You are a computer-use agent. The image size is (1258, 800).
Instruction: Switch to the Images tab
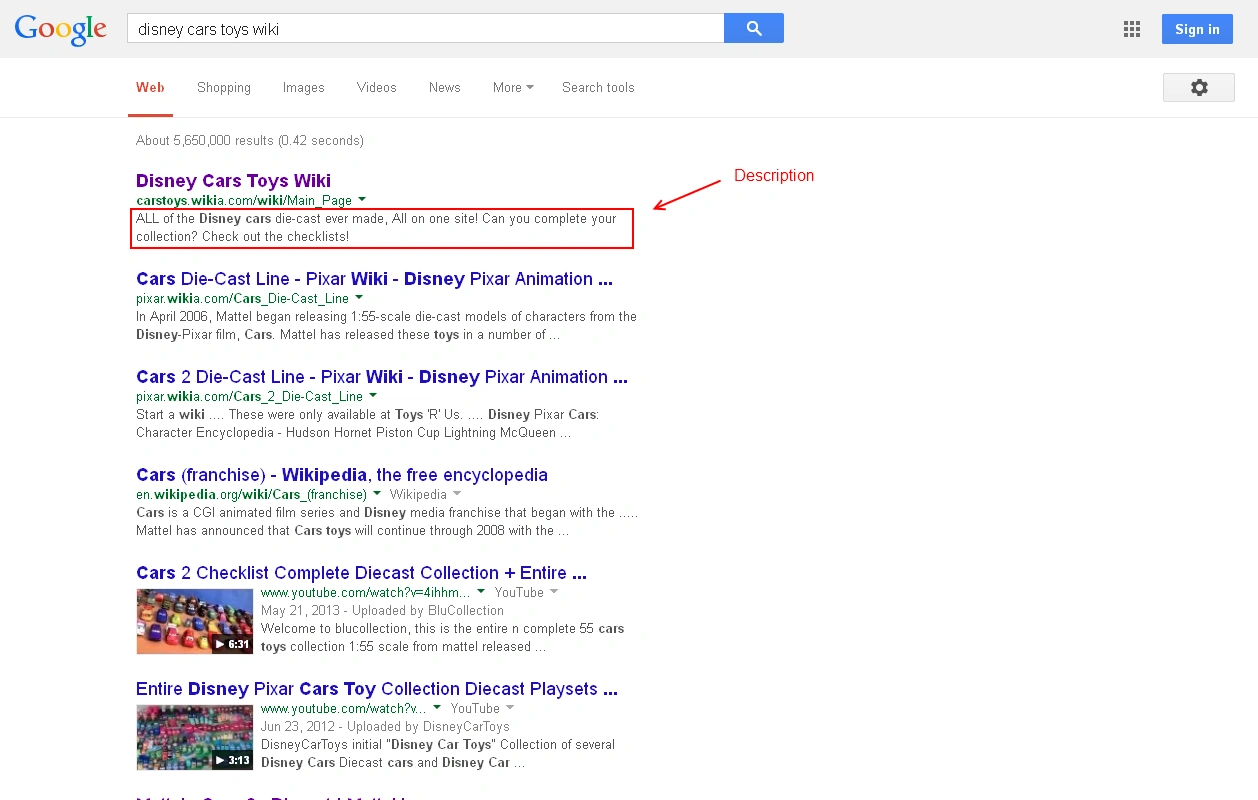point(304,87)
